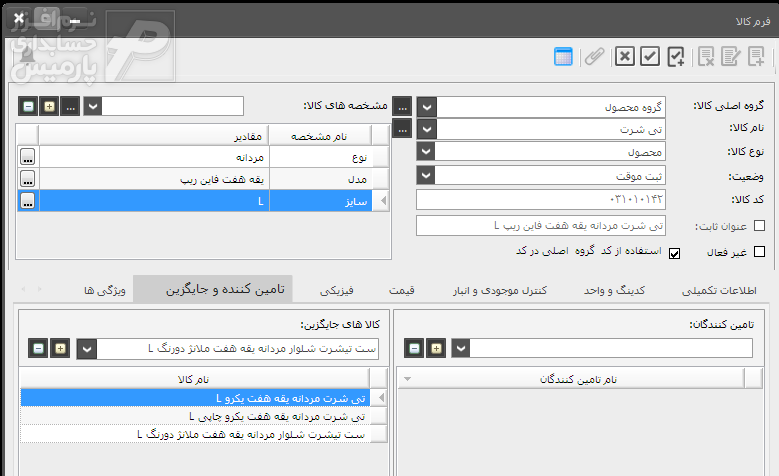Expand the وضعیت dropdown arrow

(426, 175)
